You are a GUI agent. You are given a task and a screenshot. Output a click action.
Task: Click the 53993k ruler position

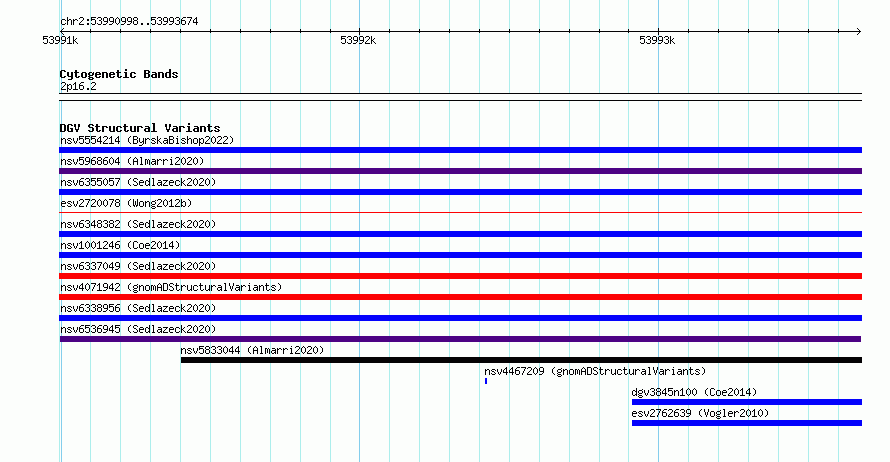(x=657, y=40)
